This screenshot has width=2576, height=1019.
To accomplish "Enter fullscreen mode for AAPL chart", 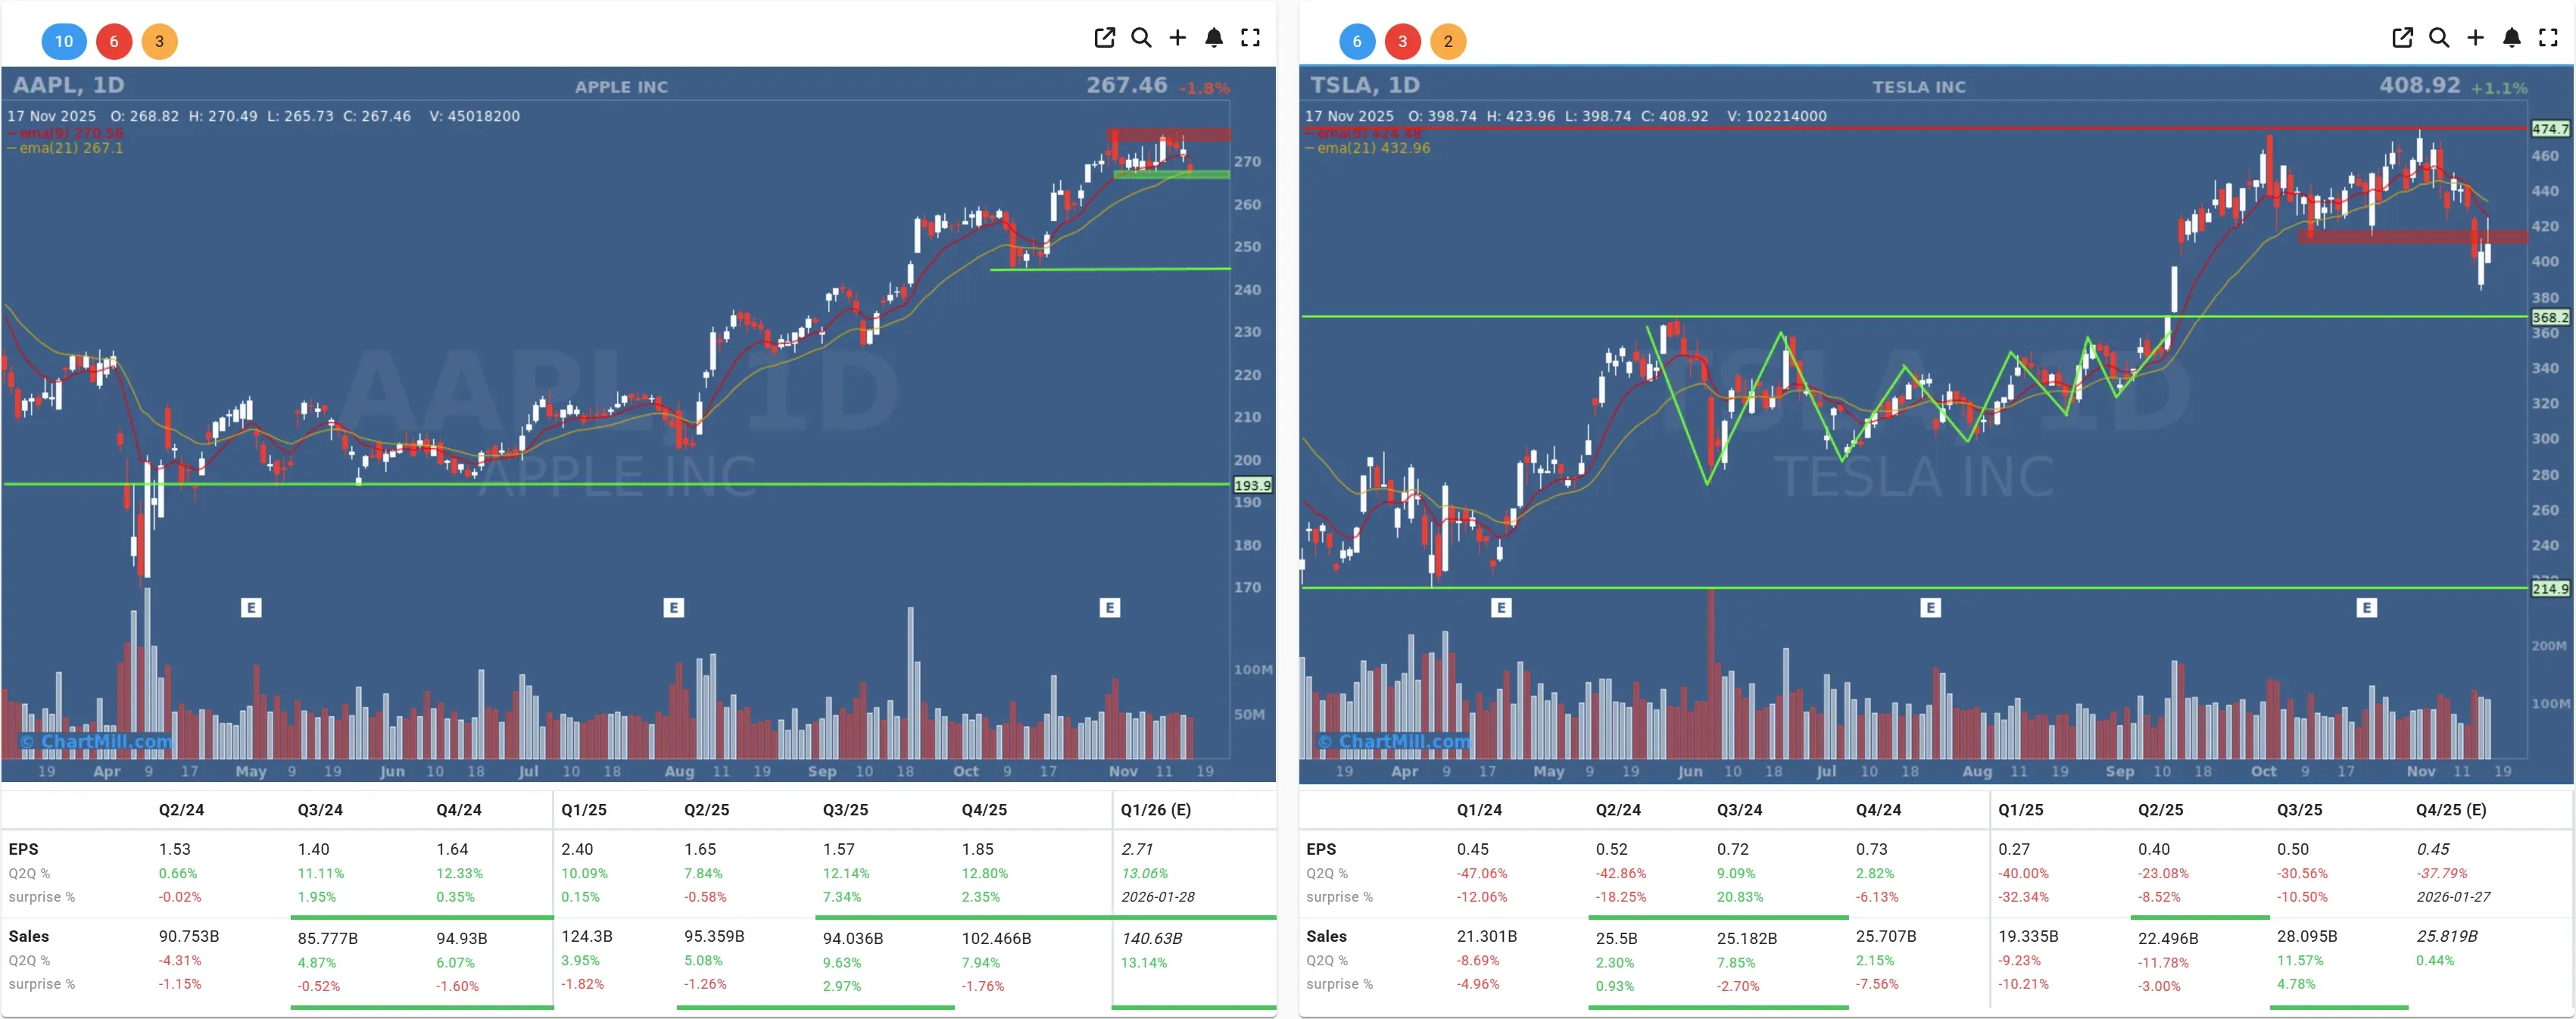I will click(1250, 38).
